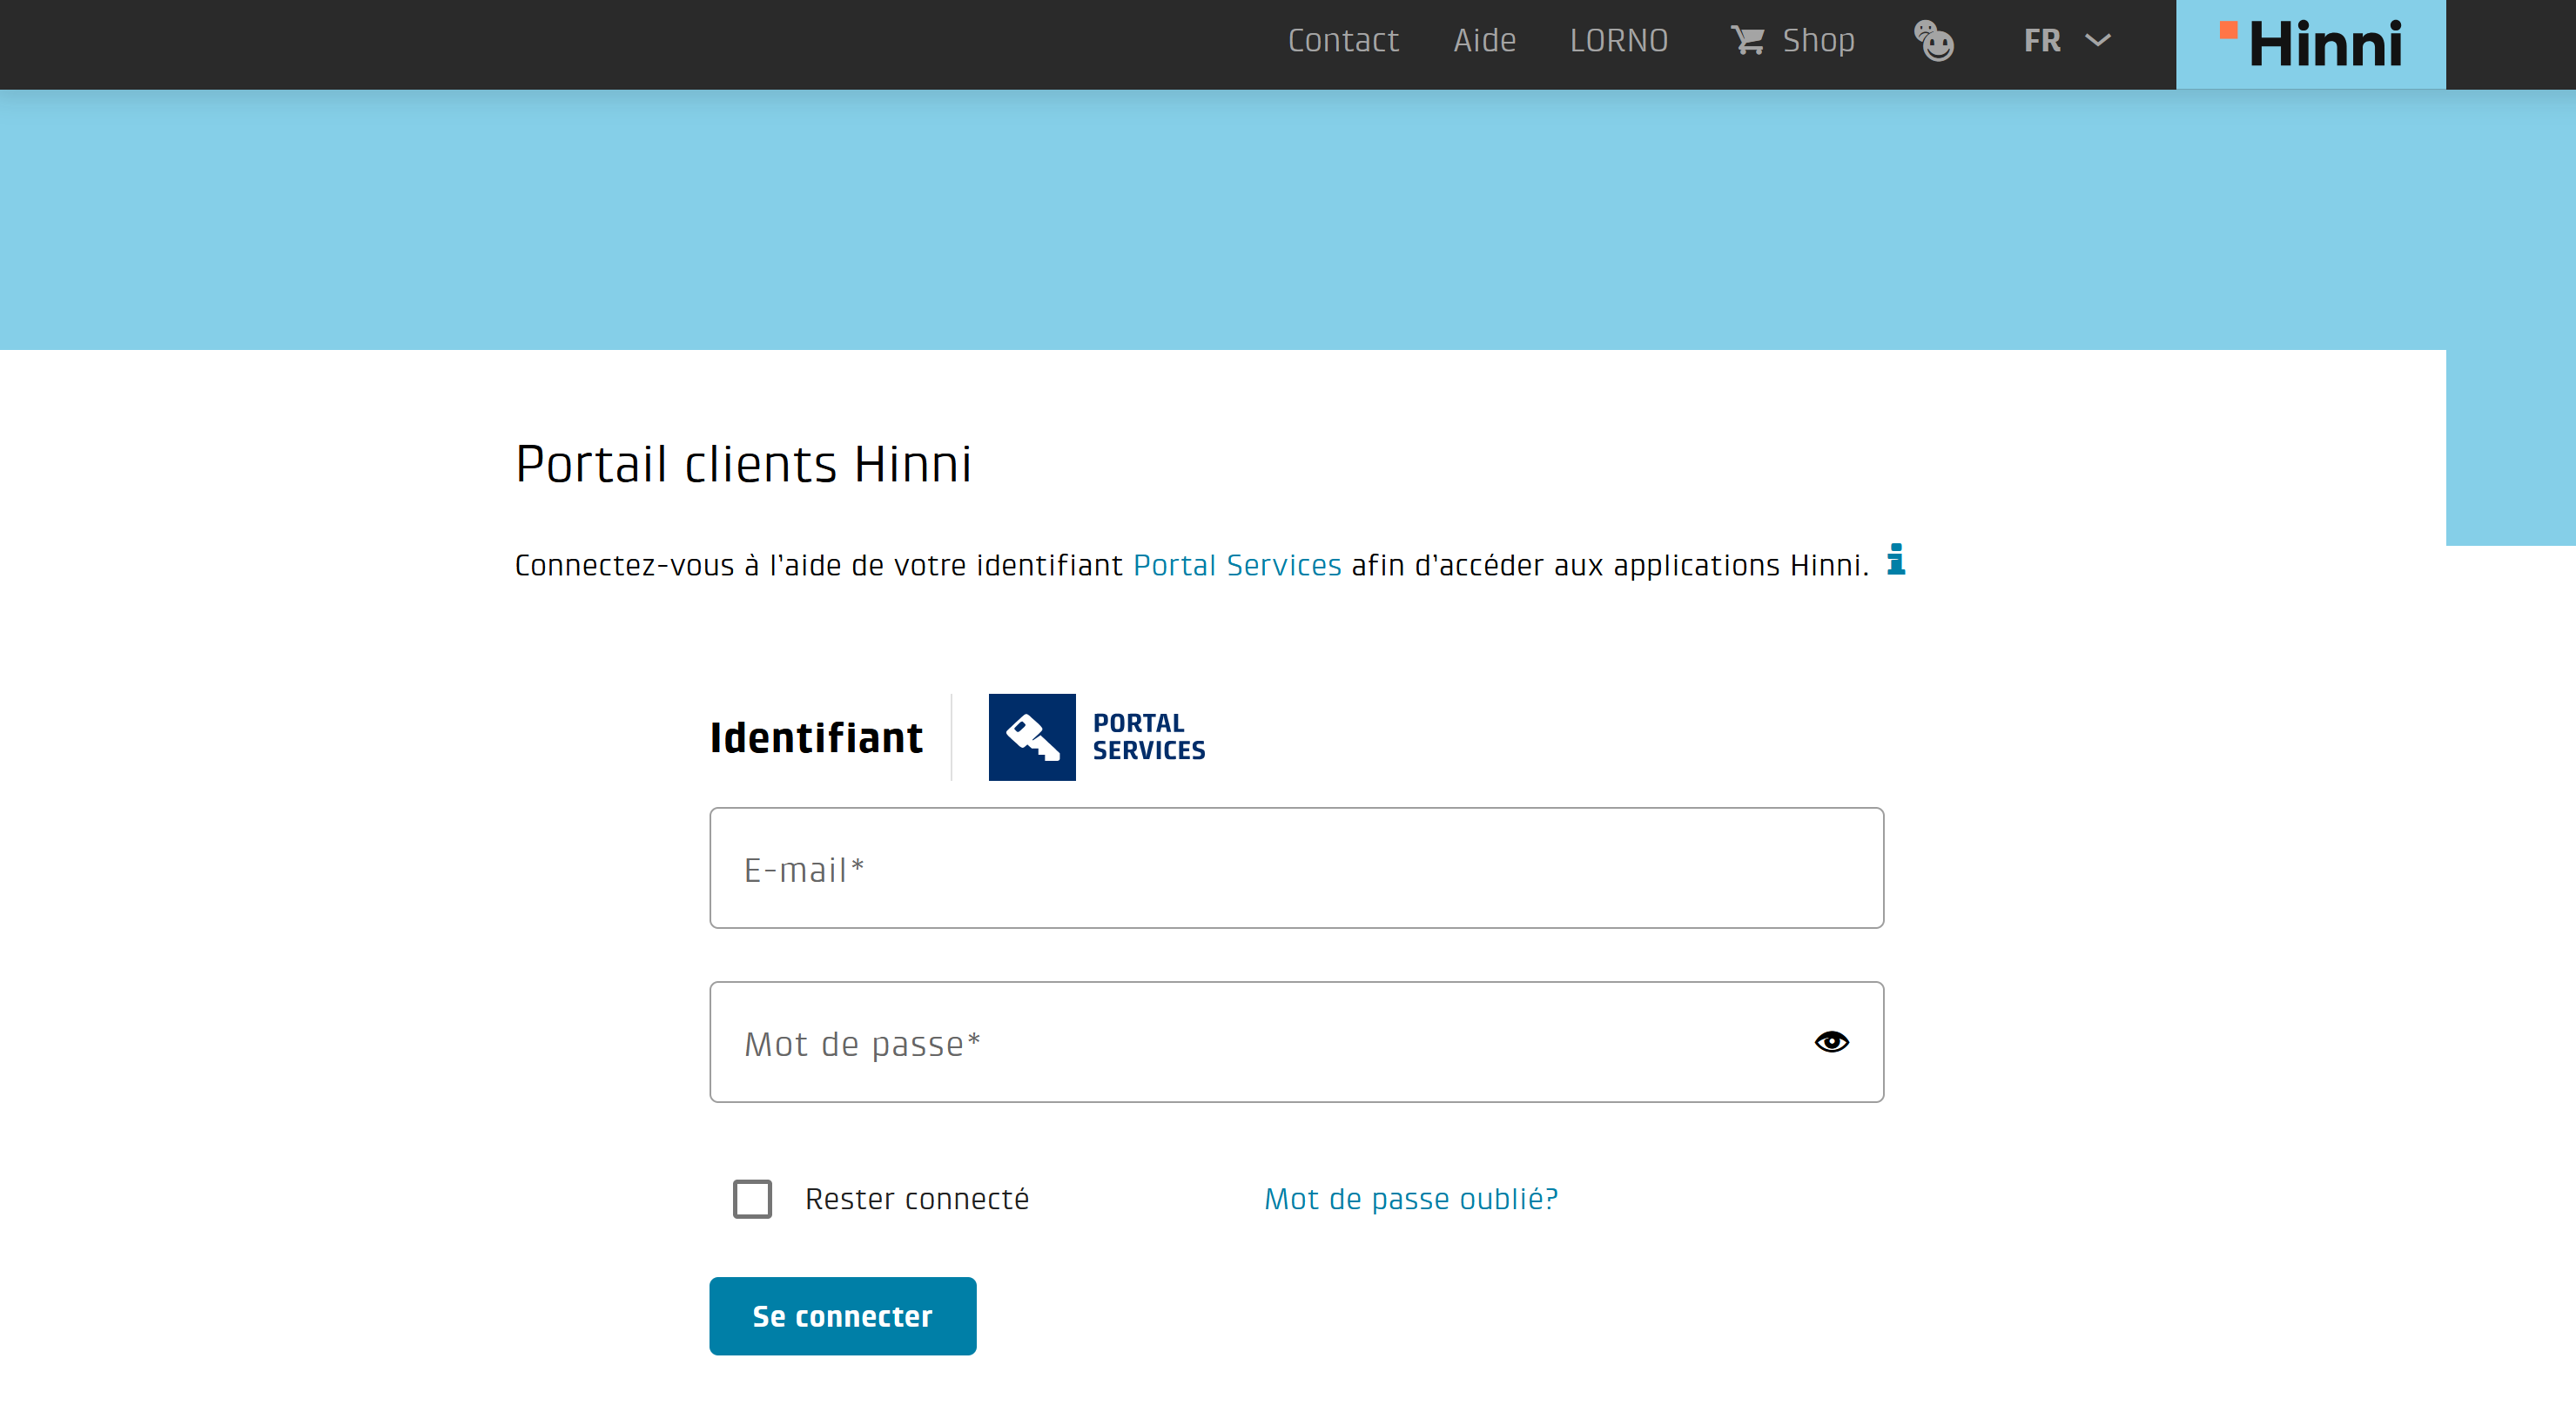Image resolution: width=2576 pixels, height=1419 pixels.
Task: Expand the FR language chevron
Action: coord(2098,41)
